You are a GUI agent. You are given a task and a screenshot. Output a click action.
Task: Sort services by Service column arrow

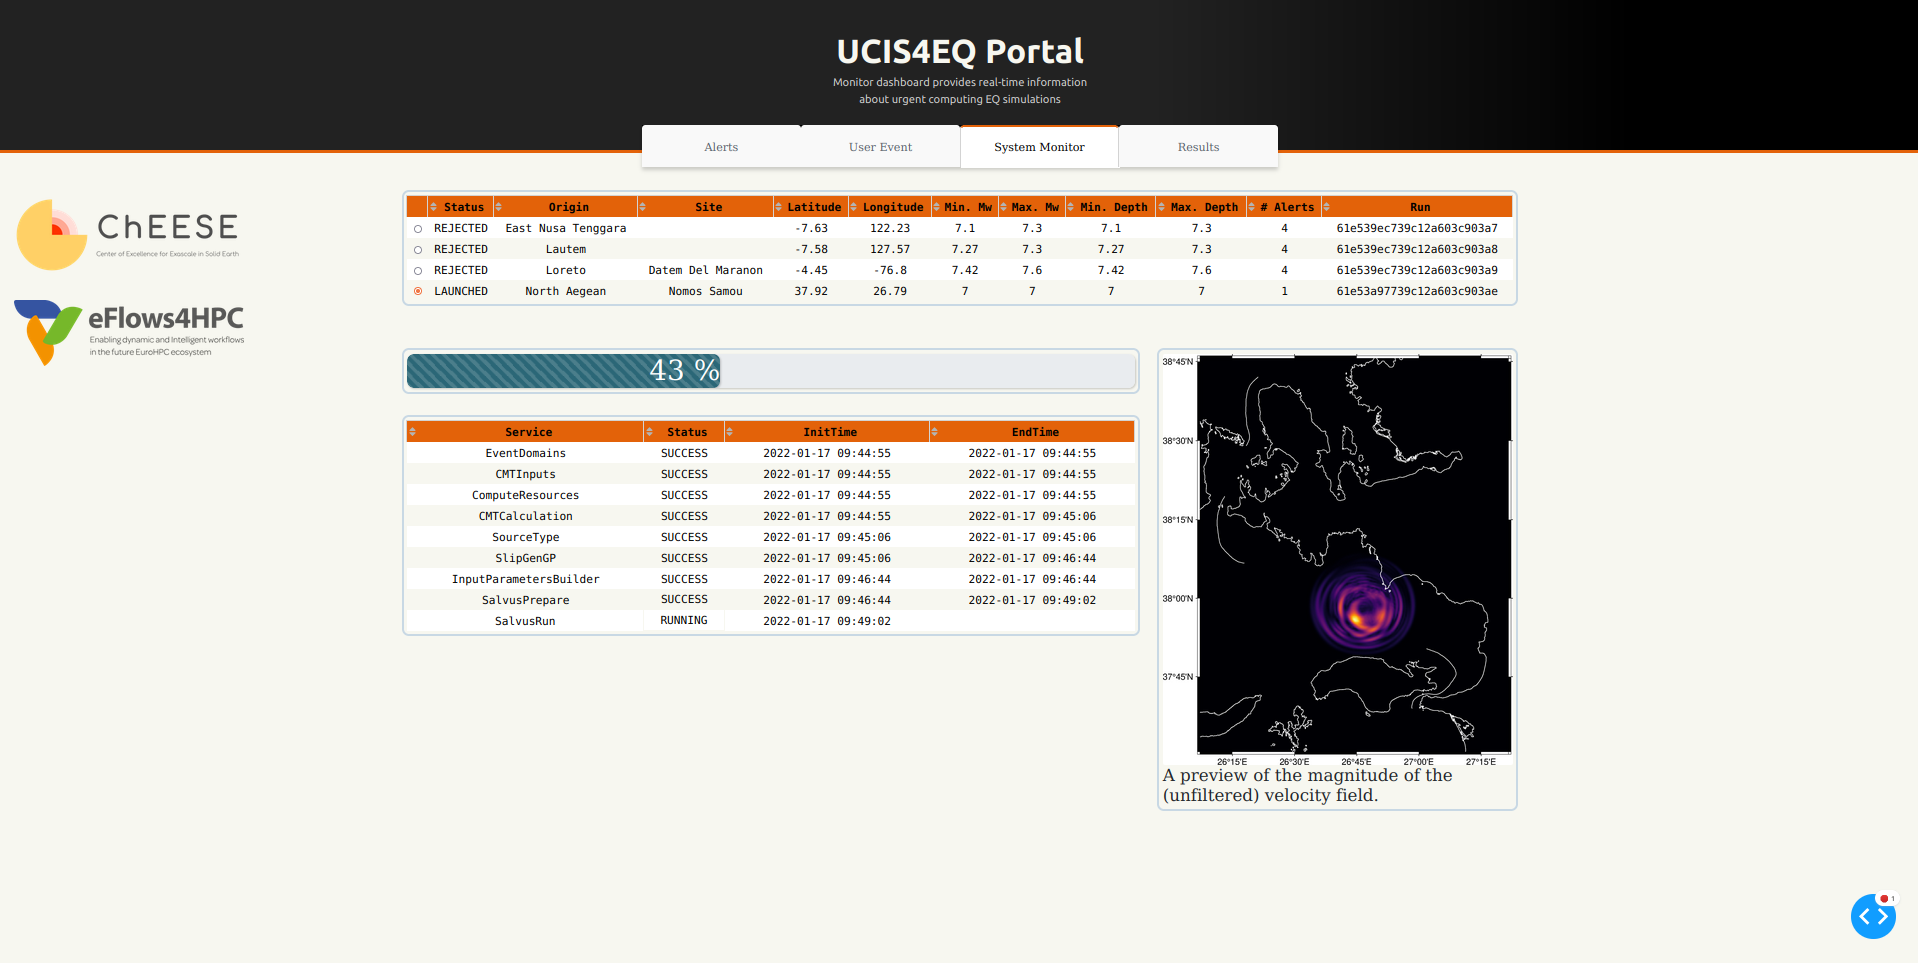pos(412,432)
